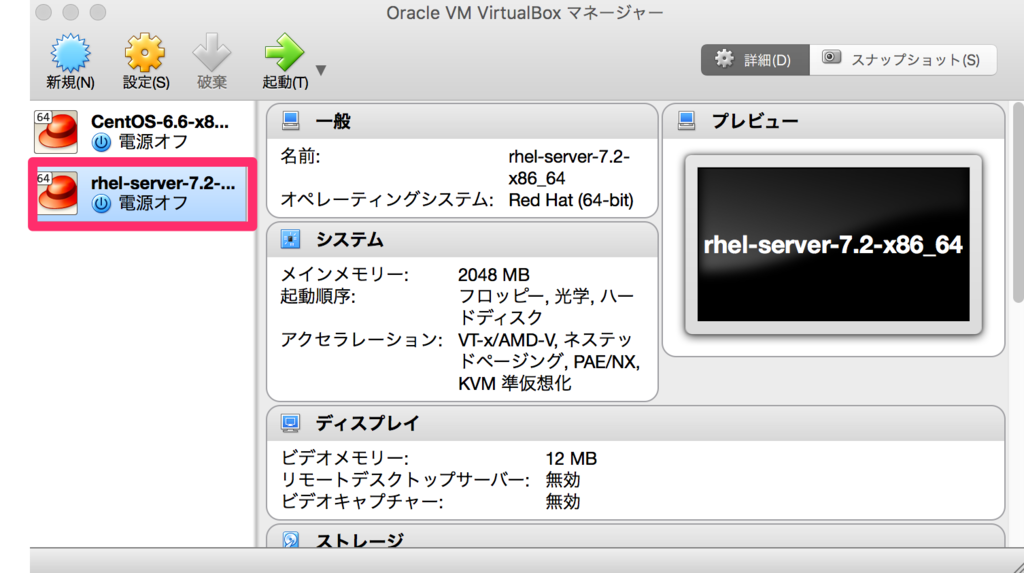Open the システム section header
Viewport: 1024px width, 573px height.
coord(462,240)
